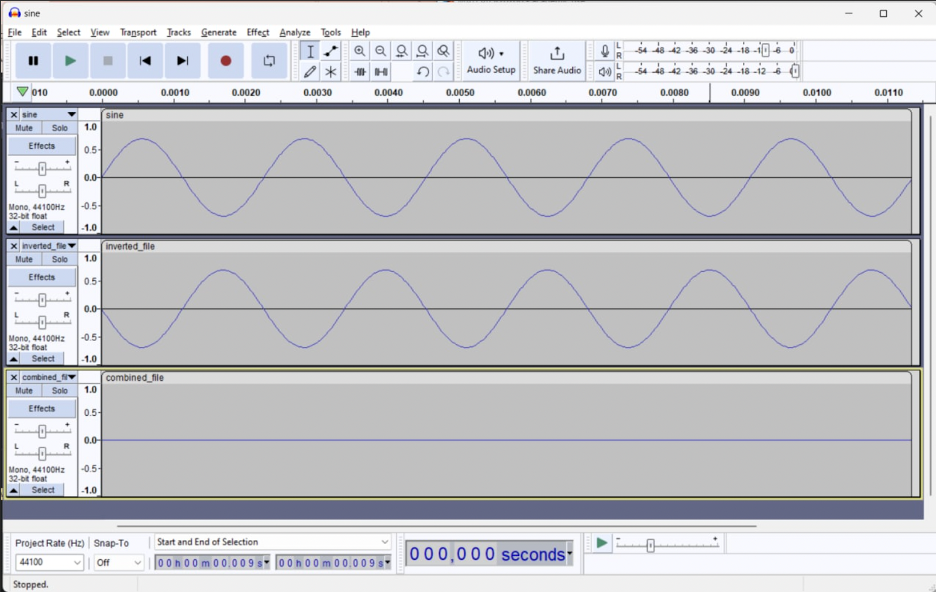Open the Edit menu

tap(39, 32)
